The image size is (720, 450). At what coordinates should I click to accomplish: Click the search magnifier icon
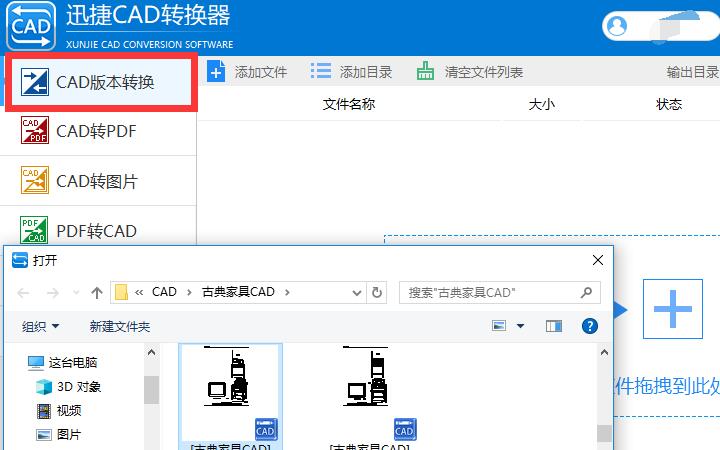coord(586,292)
